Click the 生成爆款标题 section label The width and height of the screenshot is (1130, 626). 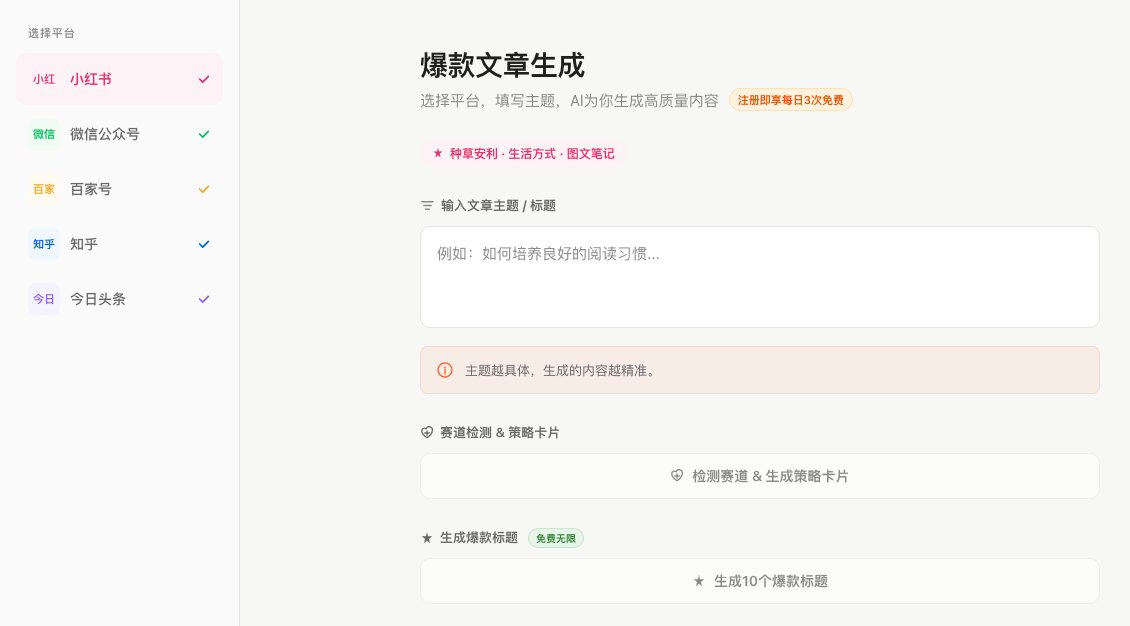tap(479, 538)
